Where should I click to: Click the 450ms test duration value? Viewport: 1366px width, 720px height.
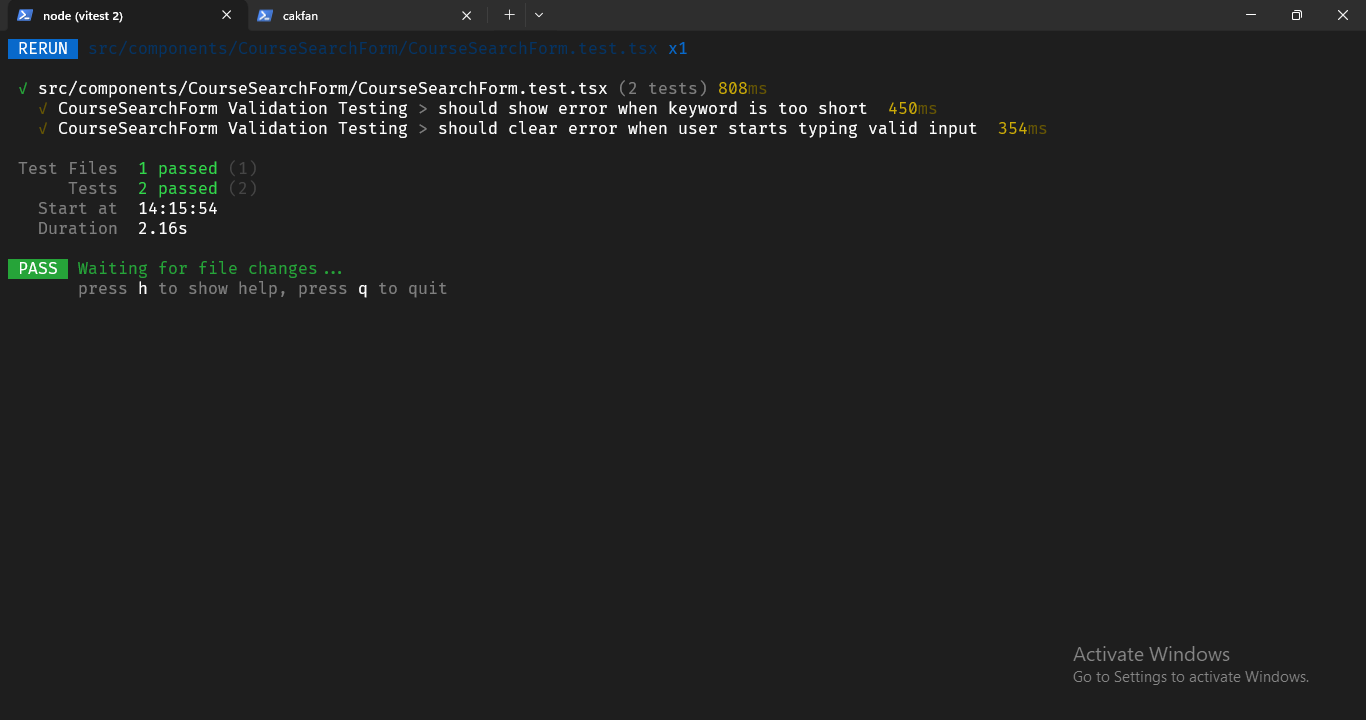(x=912, y=108)
